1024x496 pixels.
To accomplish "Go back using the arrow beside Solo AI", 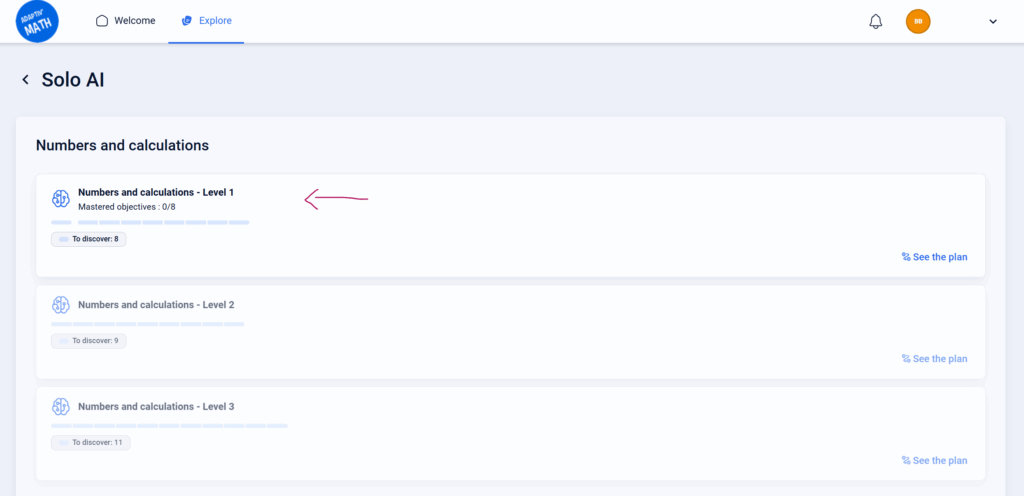I will click(25, 80).
